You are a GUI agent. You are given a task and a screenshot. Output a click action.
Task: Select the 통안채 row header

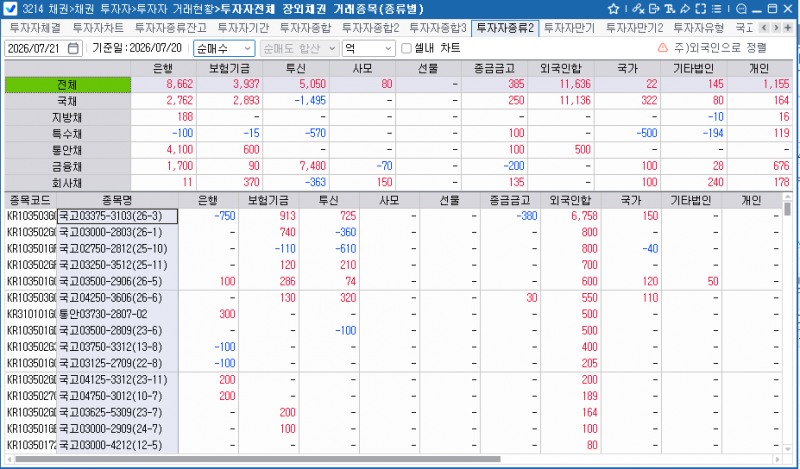pyautogui.click(x=67, y=150)
